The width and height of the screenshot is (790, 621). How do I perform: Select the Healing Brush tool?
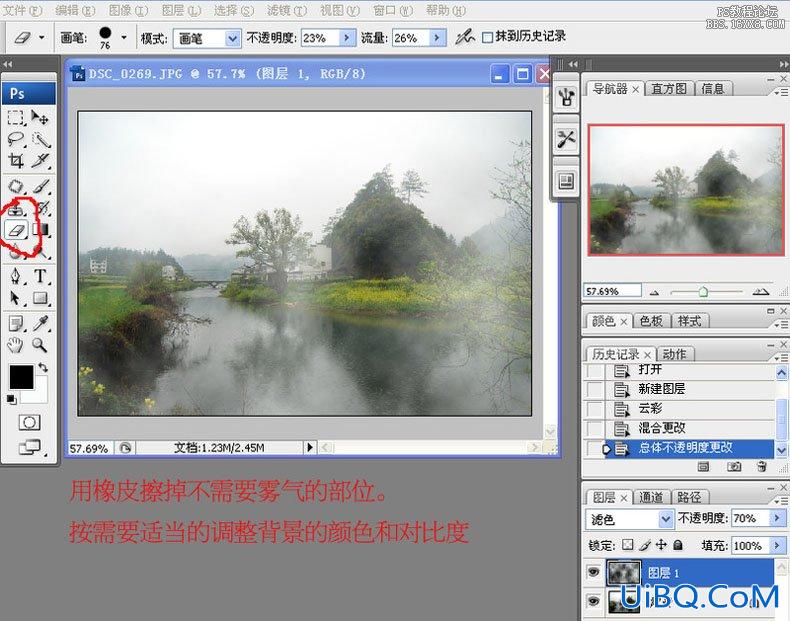(x=16, y=186)
